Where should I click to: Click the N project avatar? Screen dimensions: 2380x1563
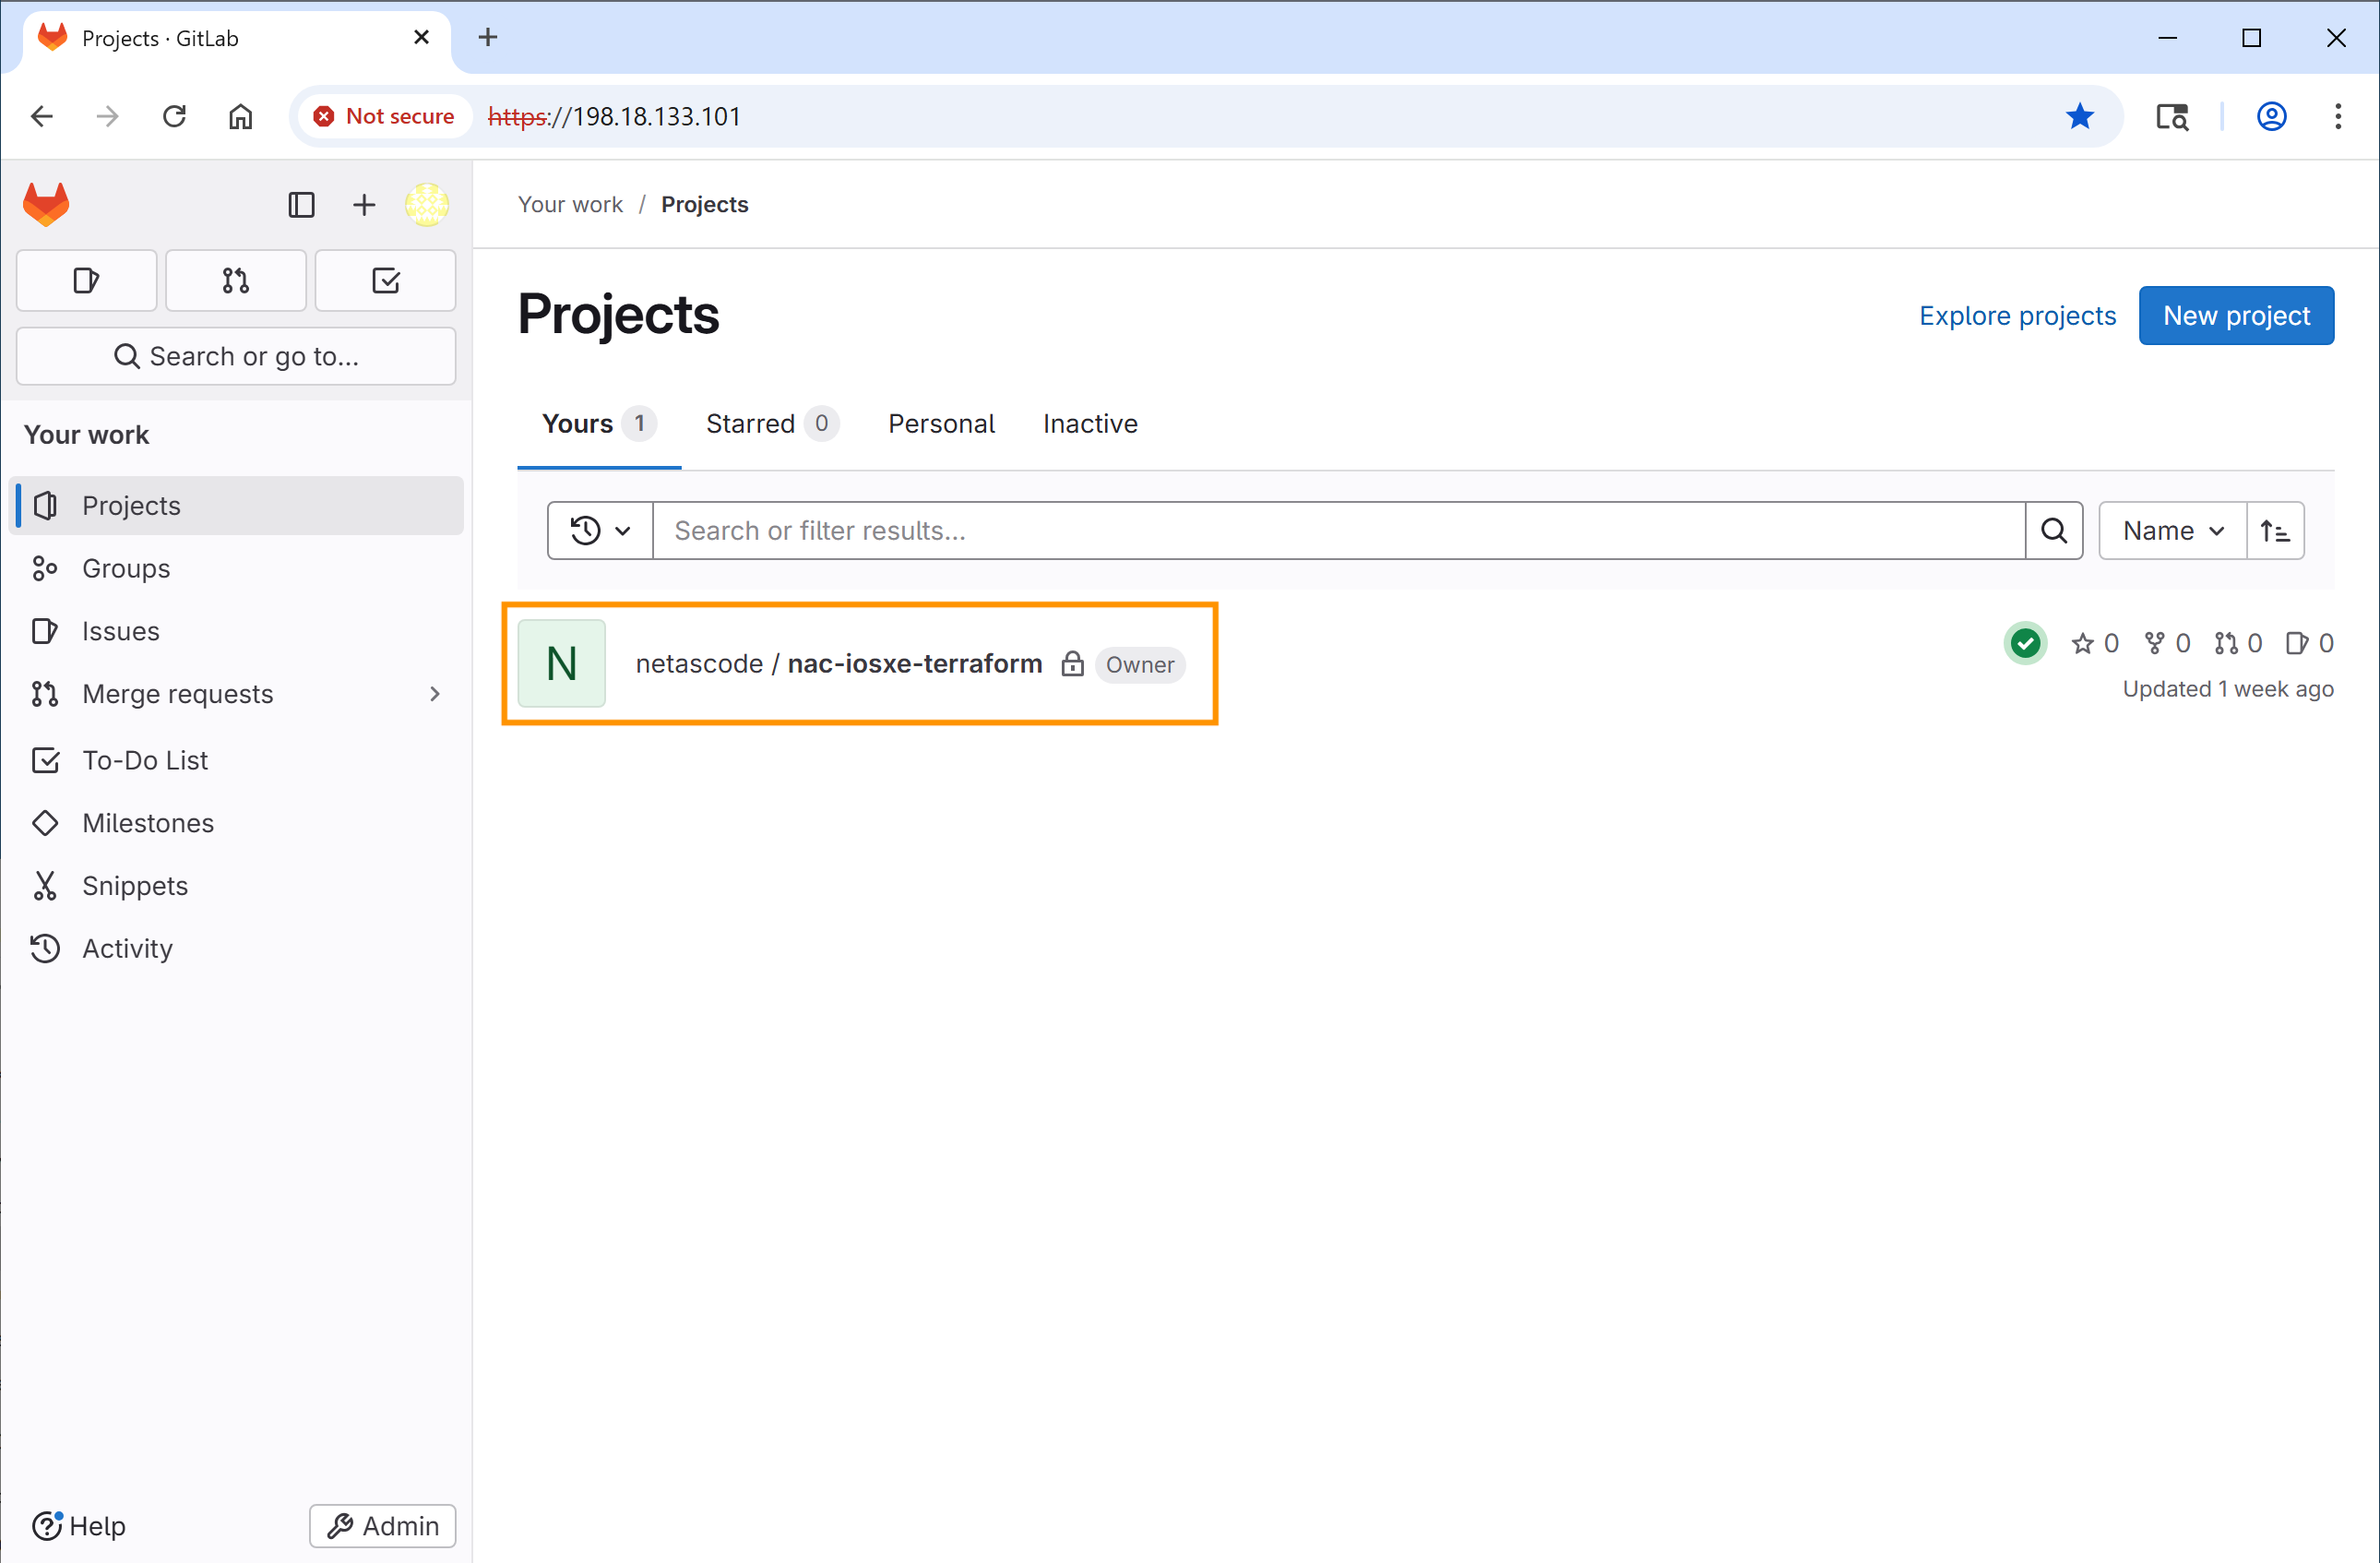tap(562, 664)
